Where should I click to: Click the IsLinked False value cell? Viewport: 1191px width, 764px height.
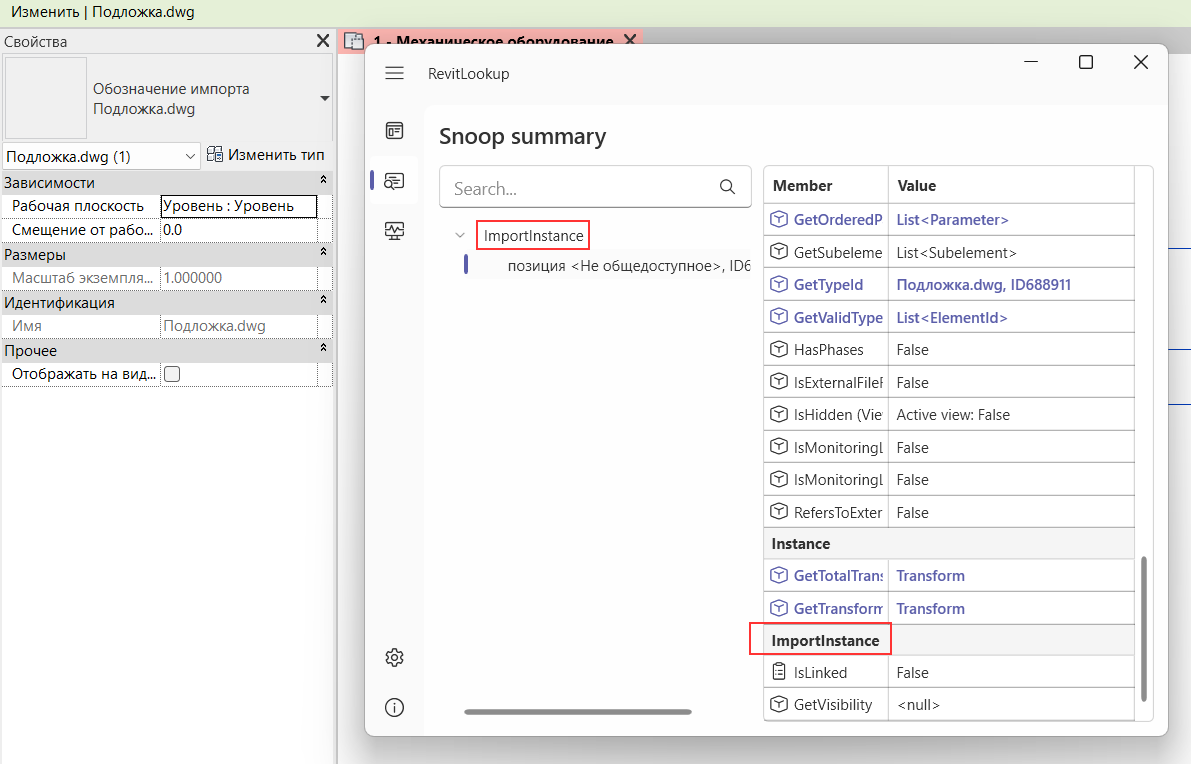[x=1011, y=673]
